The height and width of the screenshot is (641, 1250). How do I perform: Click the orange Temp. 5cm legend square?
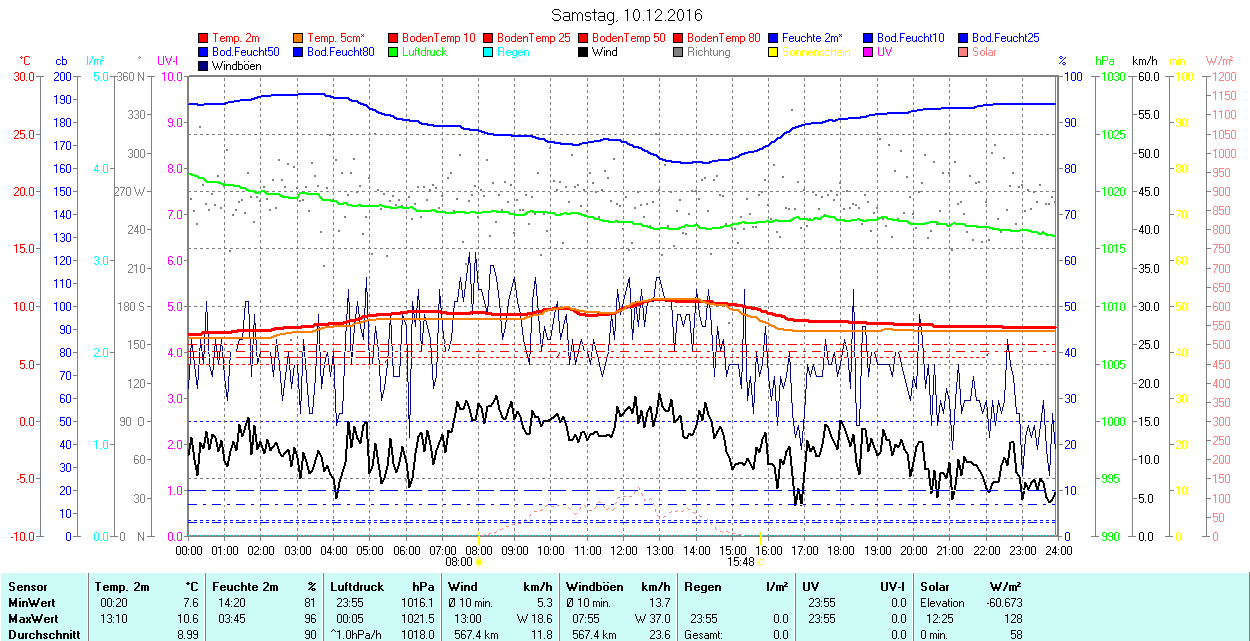point(299,38)
